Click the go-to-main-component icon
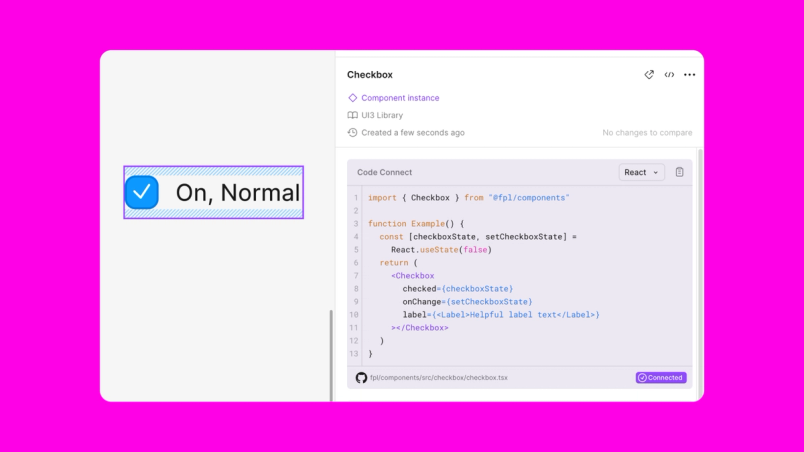This screenshot has width=804, height=452. coord(649,75)
